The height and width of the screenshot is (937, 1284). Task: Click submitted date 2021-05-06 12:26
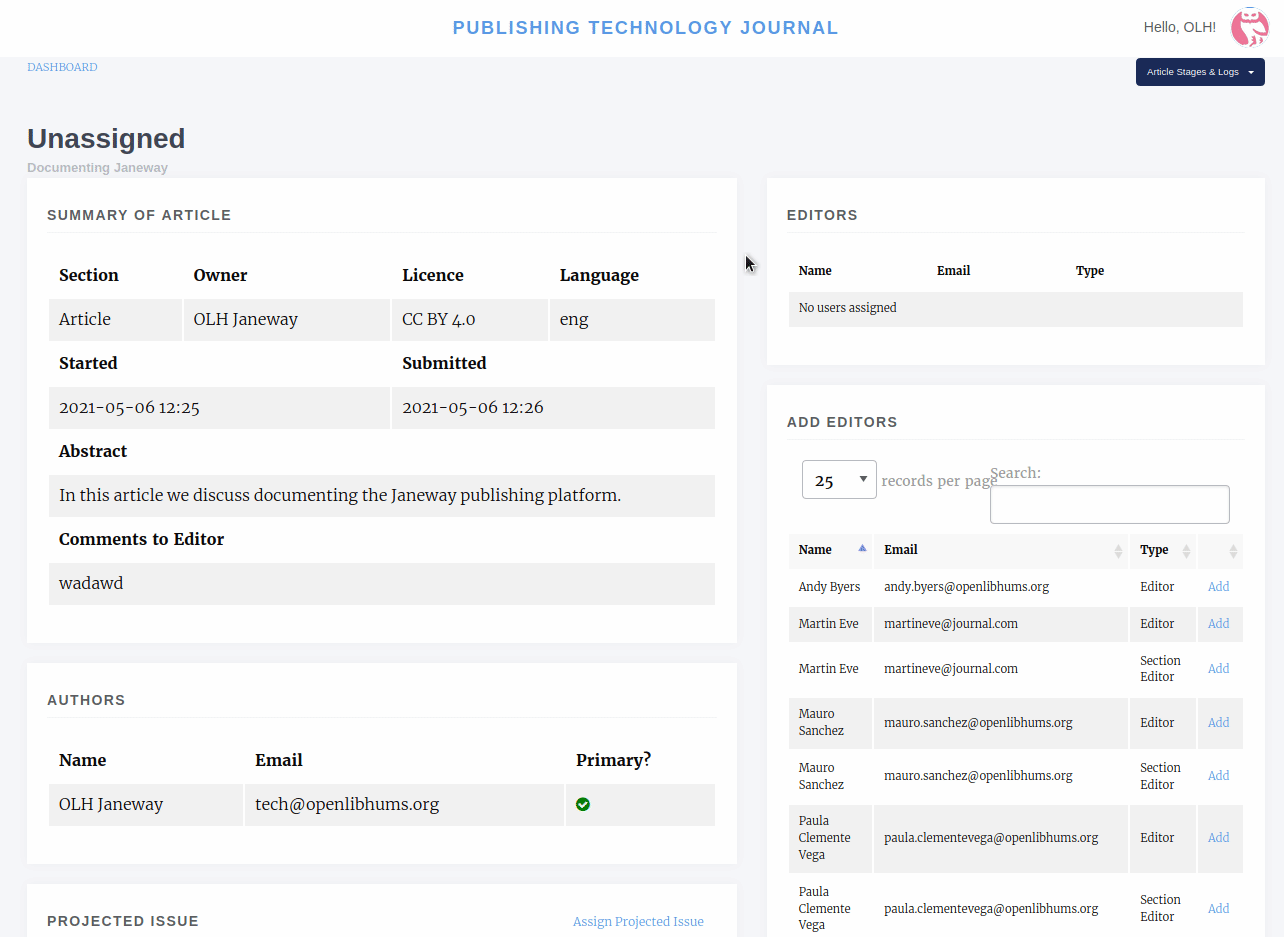[473, 407]
